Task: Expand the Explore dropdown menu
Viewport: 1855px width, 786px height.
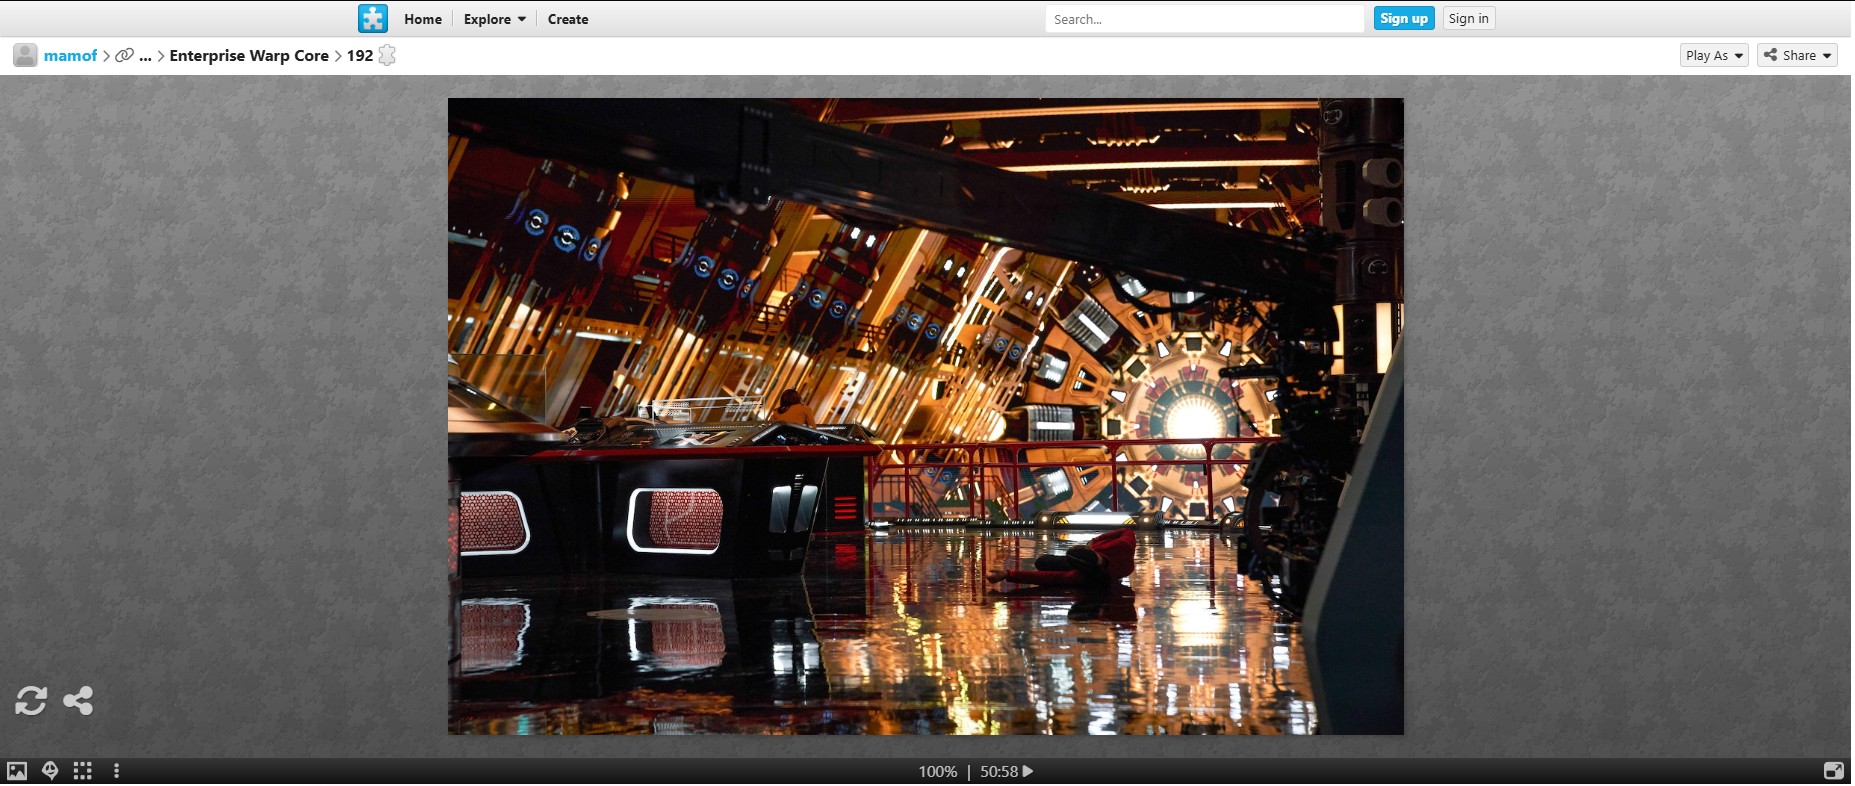Action: tap(494, 19)
